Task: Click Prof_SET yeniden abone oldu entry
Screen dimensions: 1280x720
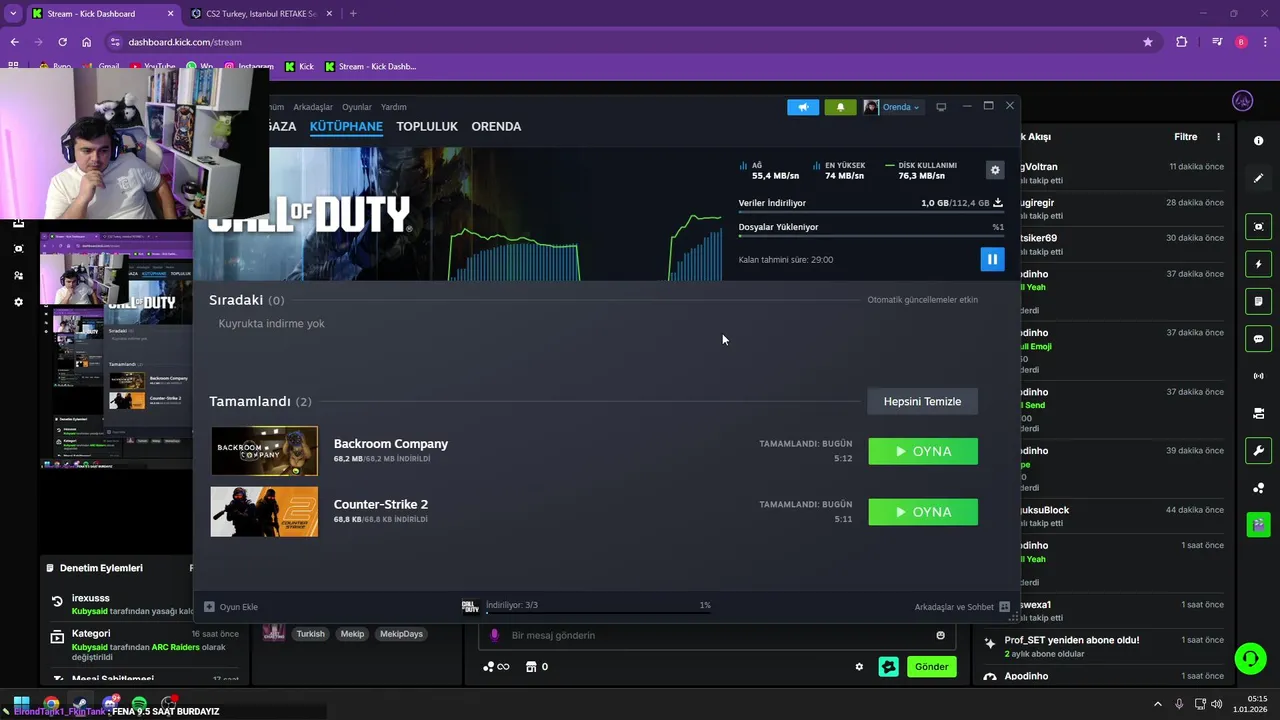Action: (x=1103, y=646)
